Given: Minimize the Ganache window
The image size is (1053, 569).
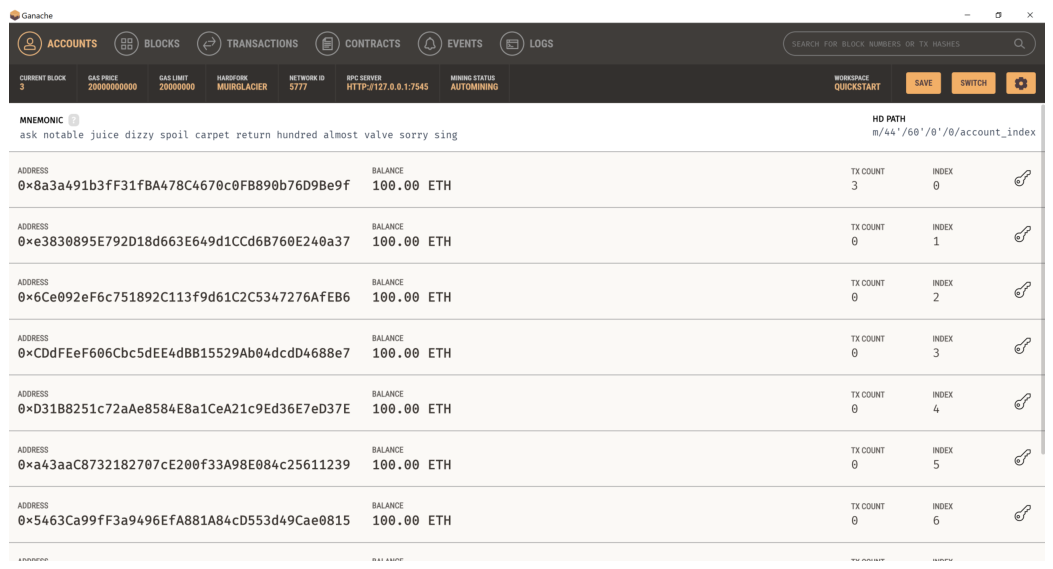Looking at the screenshot, I should tap(967, 15).
